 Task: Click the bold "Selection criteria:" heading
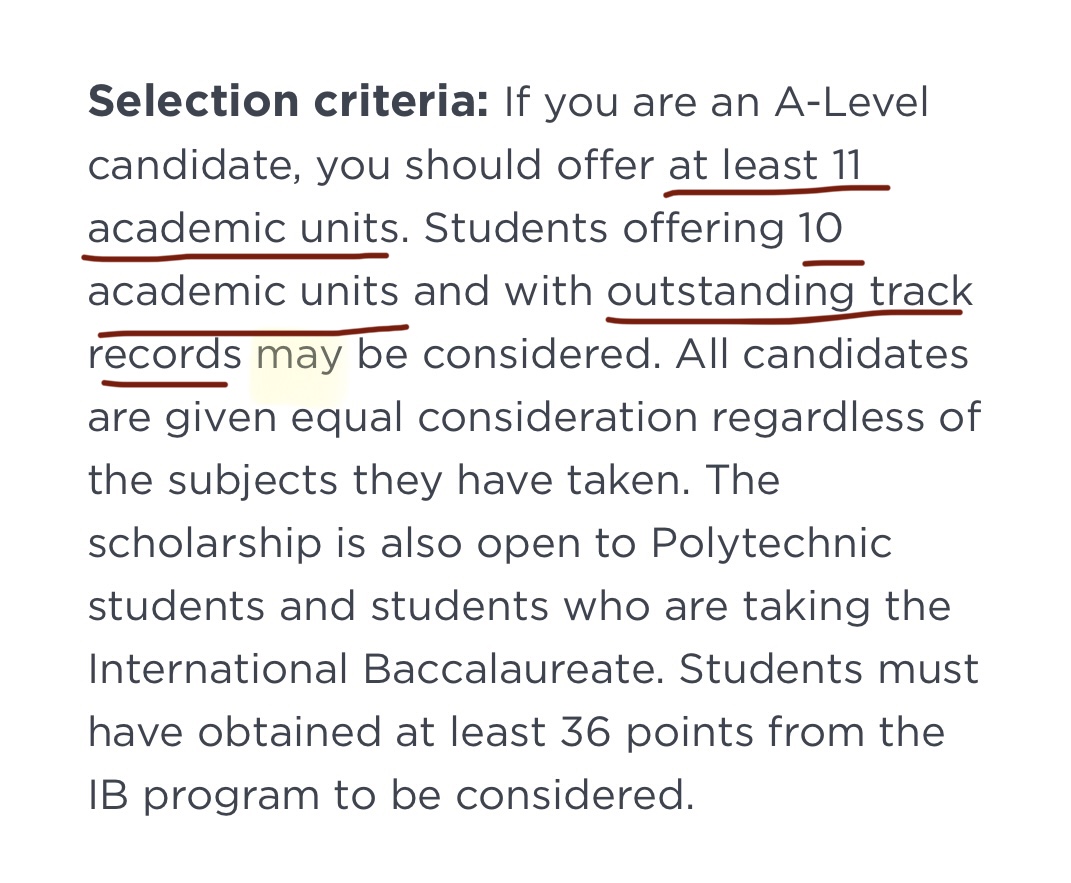point(288,101)
